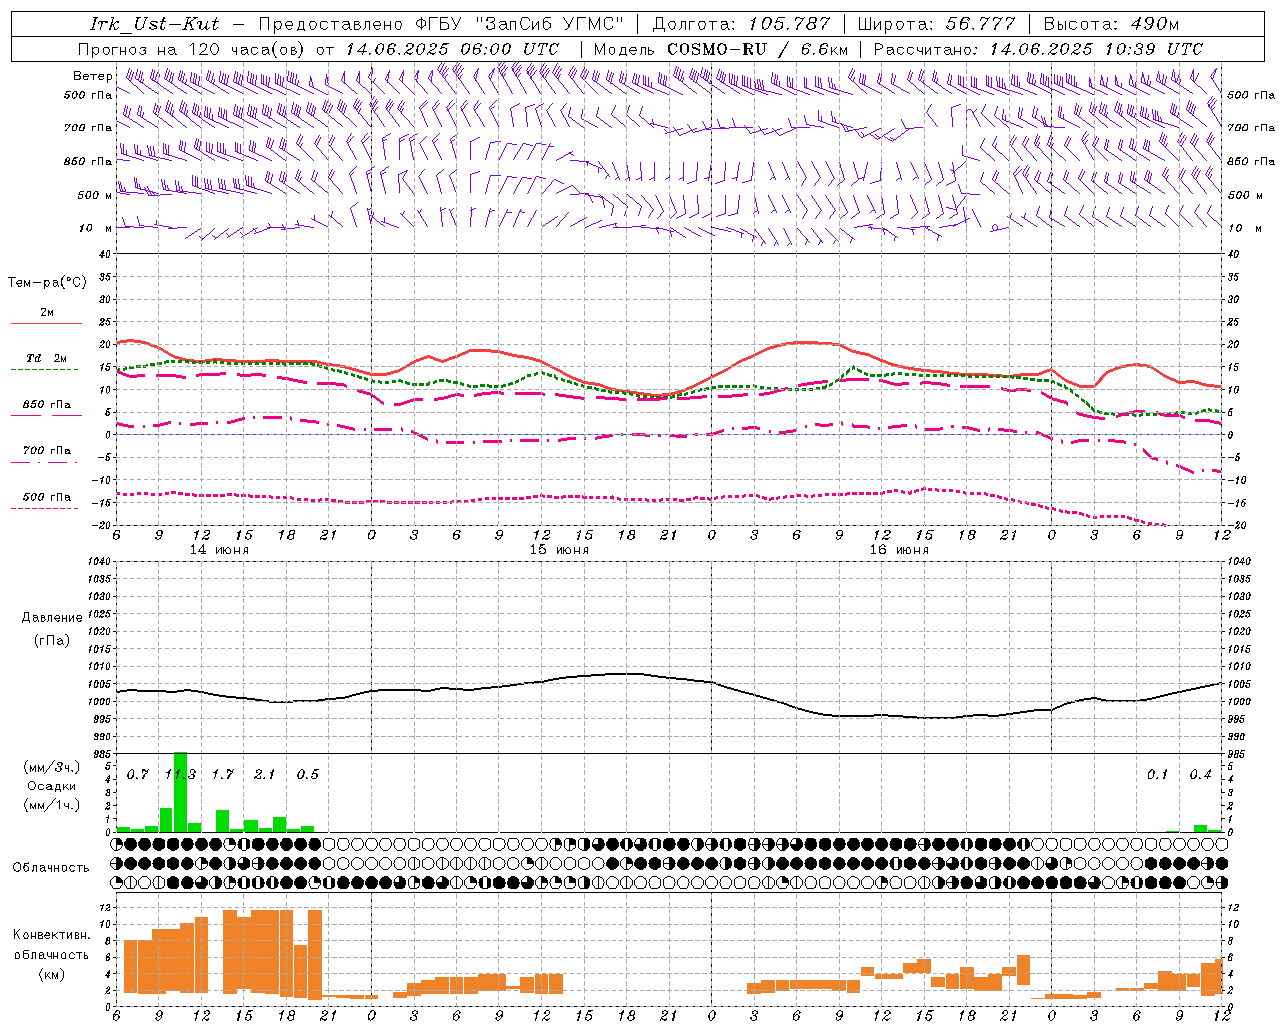Screen dimensions: 1280x1024
Task: Click the Ветер section label
Action: click(93, 76)
